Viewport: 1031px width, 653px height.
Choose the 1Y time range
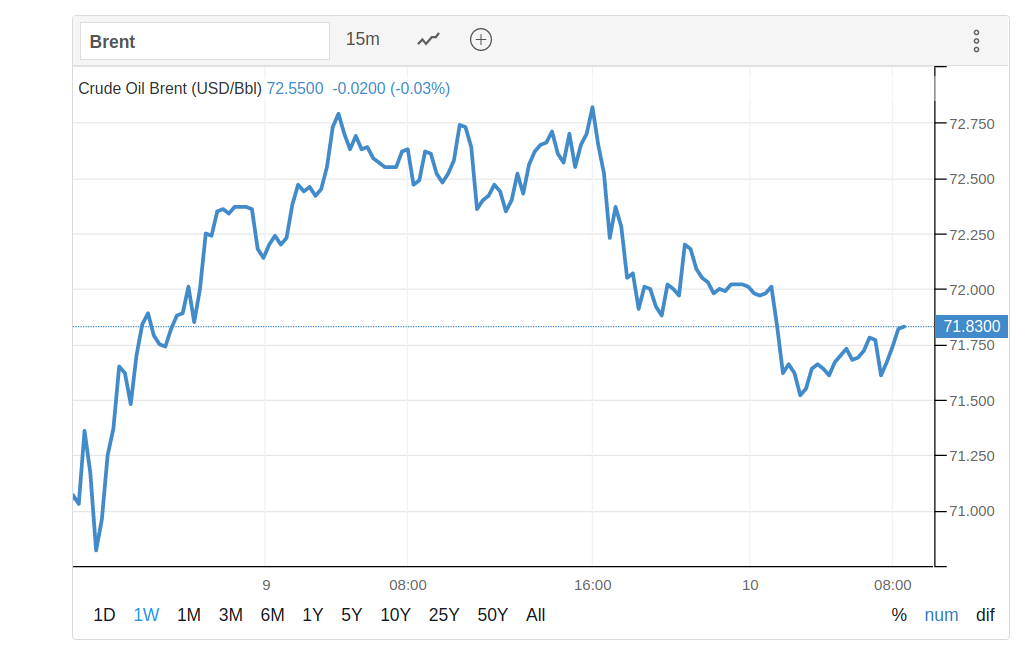pos(313,615)
